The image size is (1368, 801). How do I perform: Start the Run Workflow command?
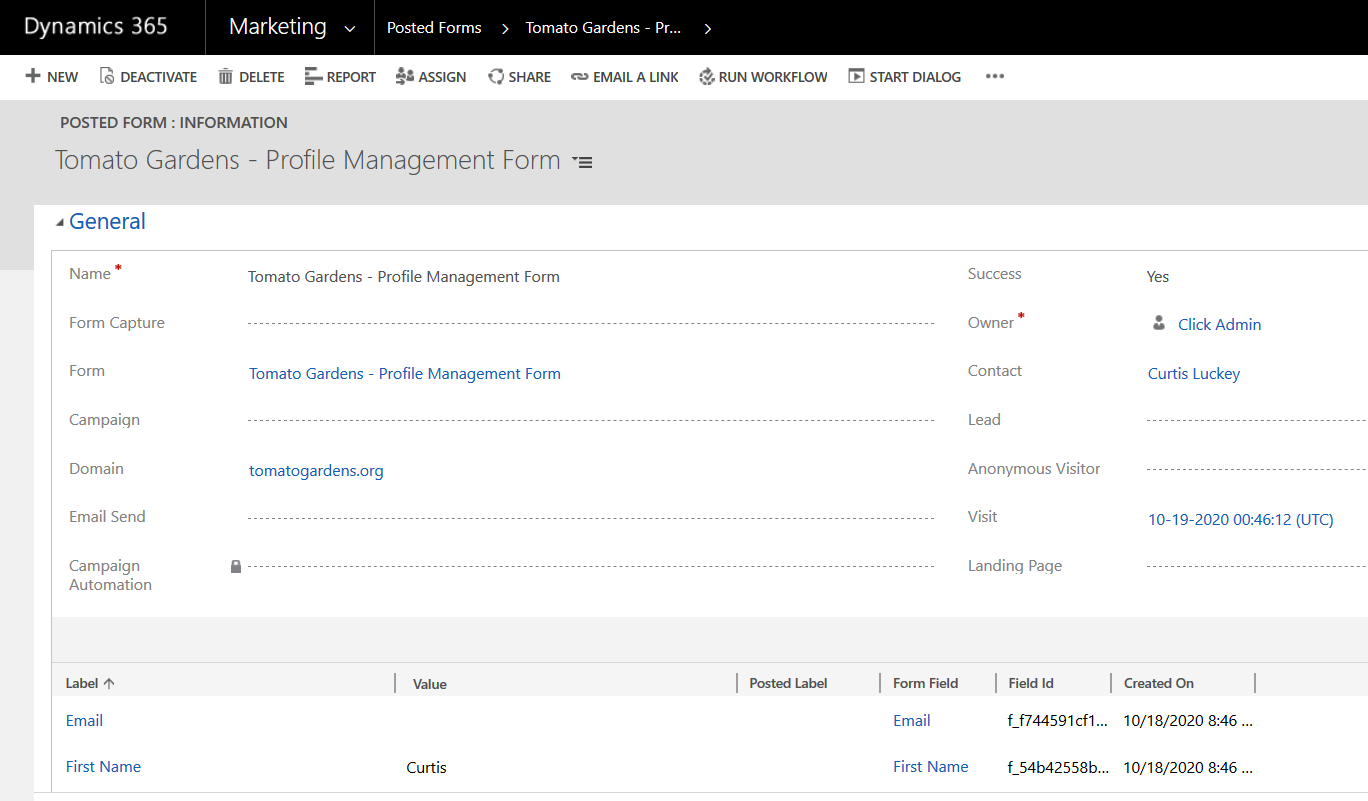pos(705,76)
